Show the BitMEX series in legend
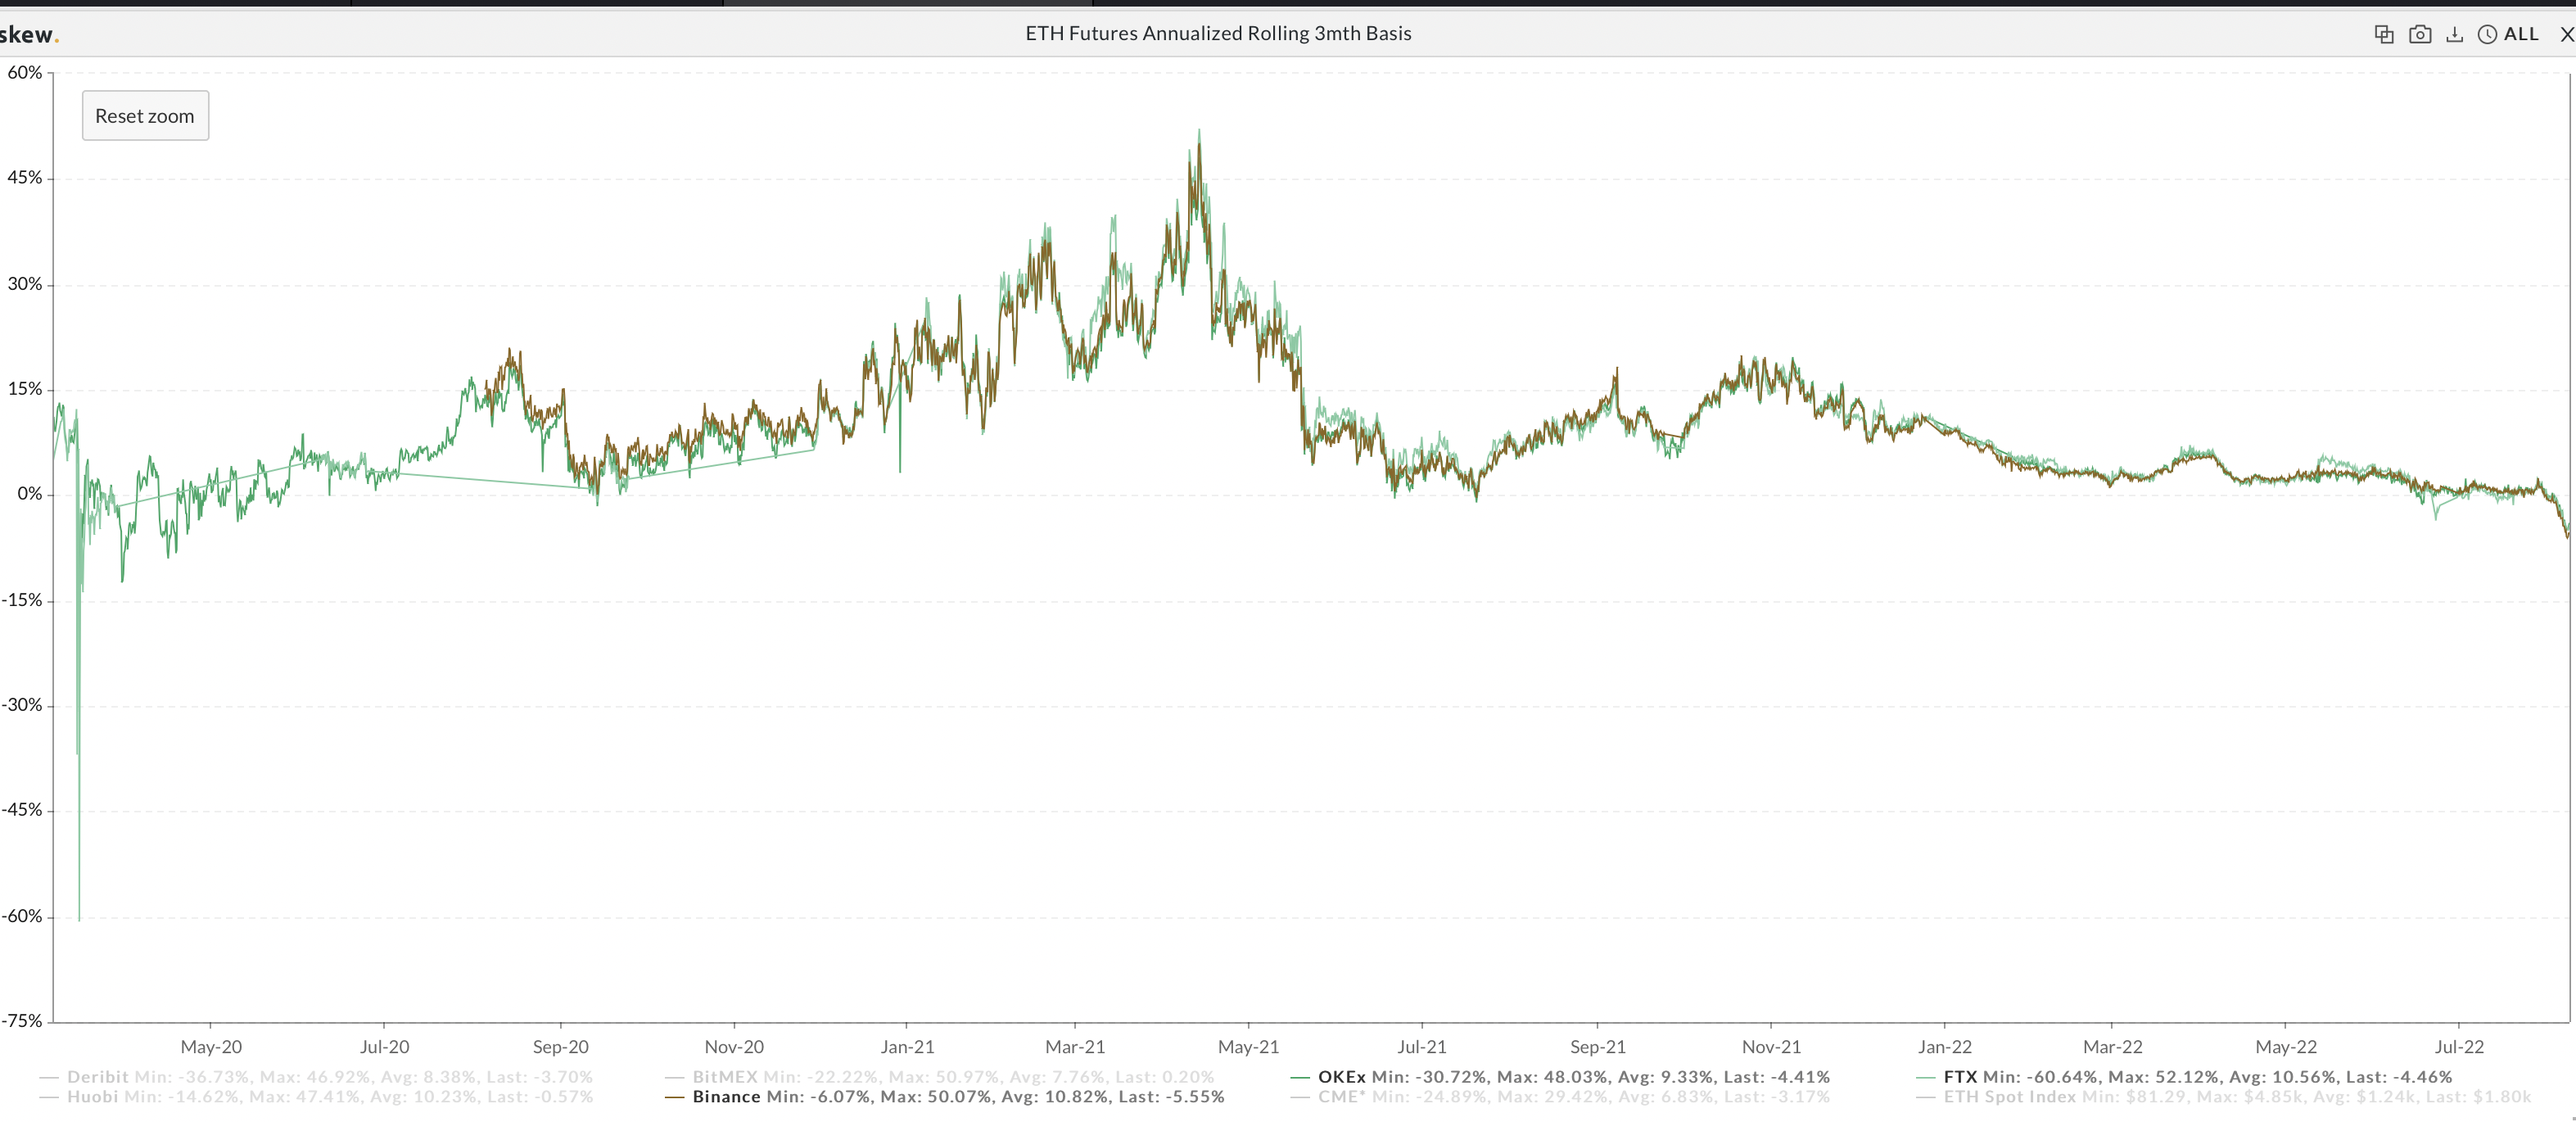The height and width of the screenshot is (1122, 2576). click(940, 1077)
